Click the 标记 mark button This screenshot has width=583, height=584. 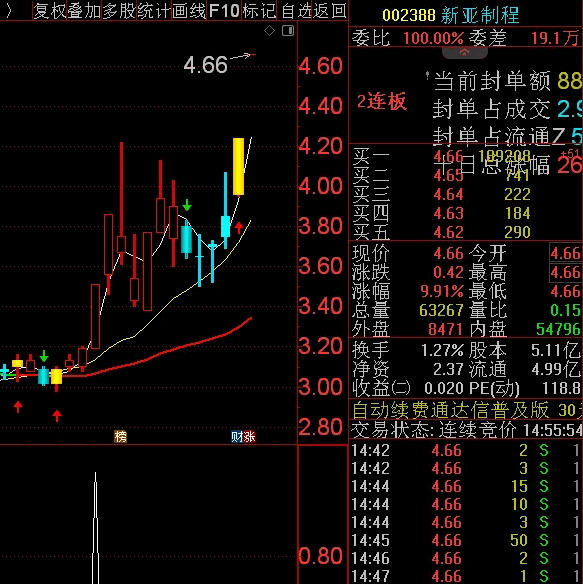[x=259, y=11]
